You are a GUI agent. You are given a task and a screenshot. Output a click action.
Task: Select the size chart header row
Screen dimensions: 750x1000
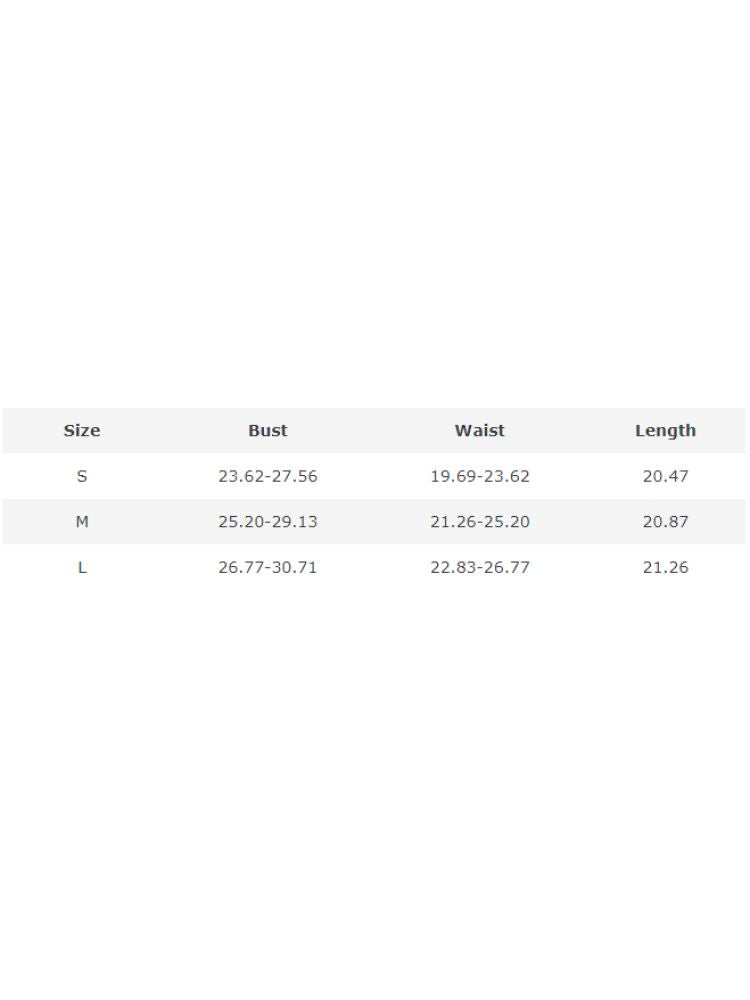[373, 431]
